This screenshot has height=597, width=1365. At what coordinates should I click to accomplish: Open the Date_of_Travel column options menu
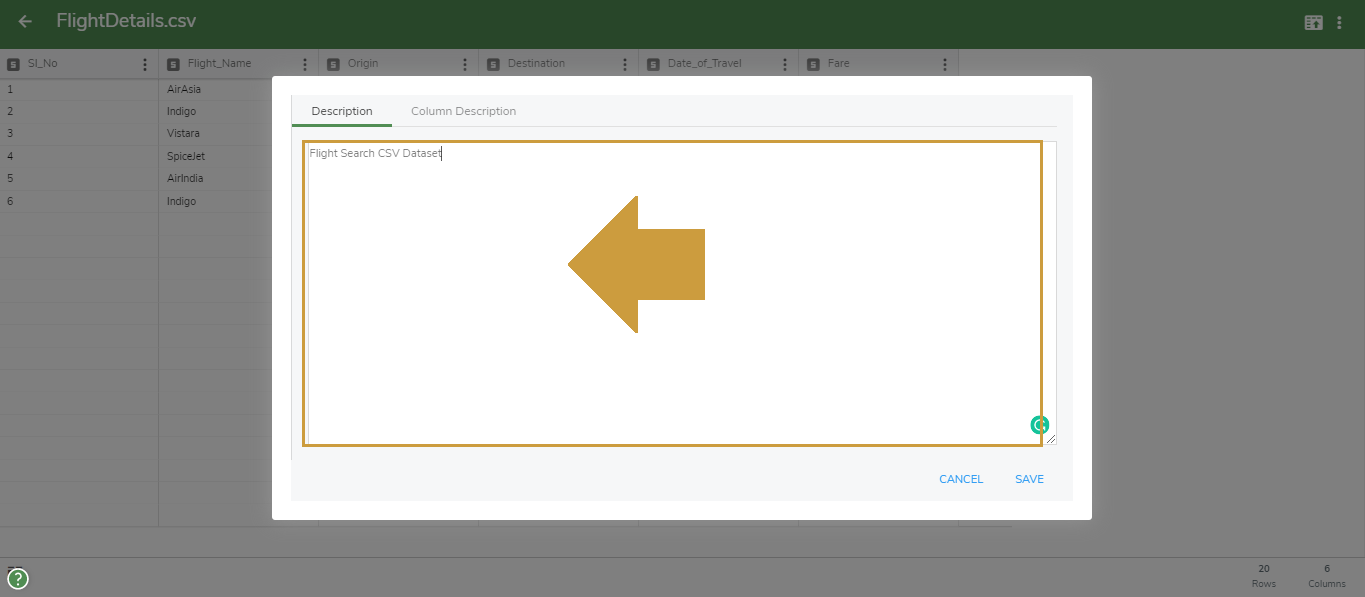click(785, 63)
